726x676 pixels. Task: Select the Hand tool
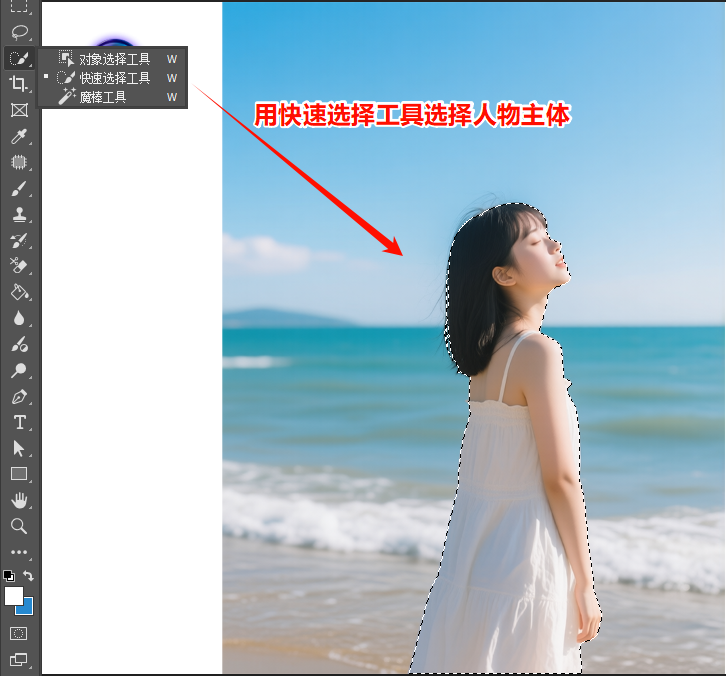pos(18,499)
